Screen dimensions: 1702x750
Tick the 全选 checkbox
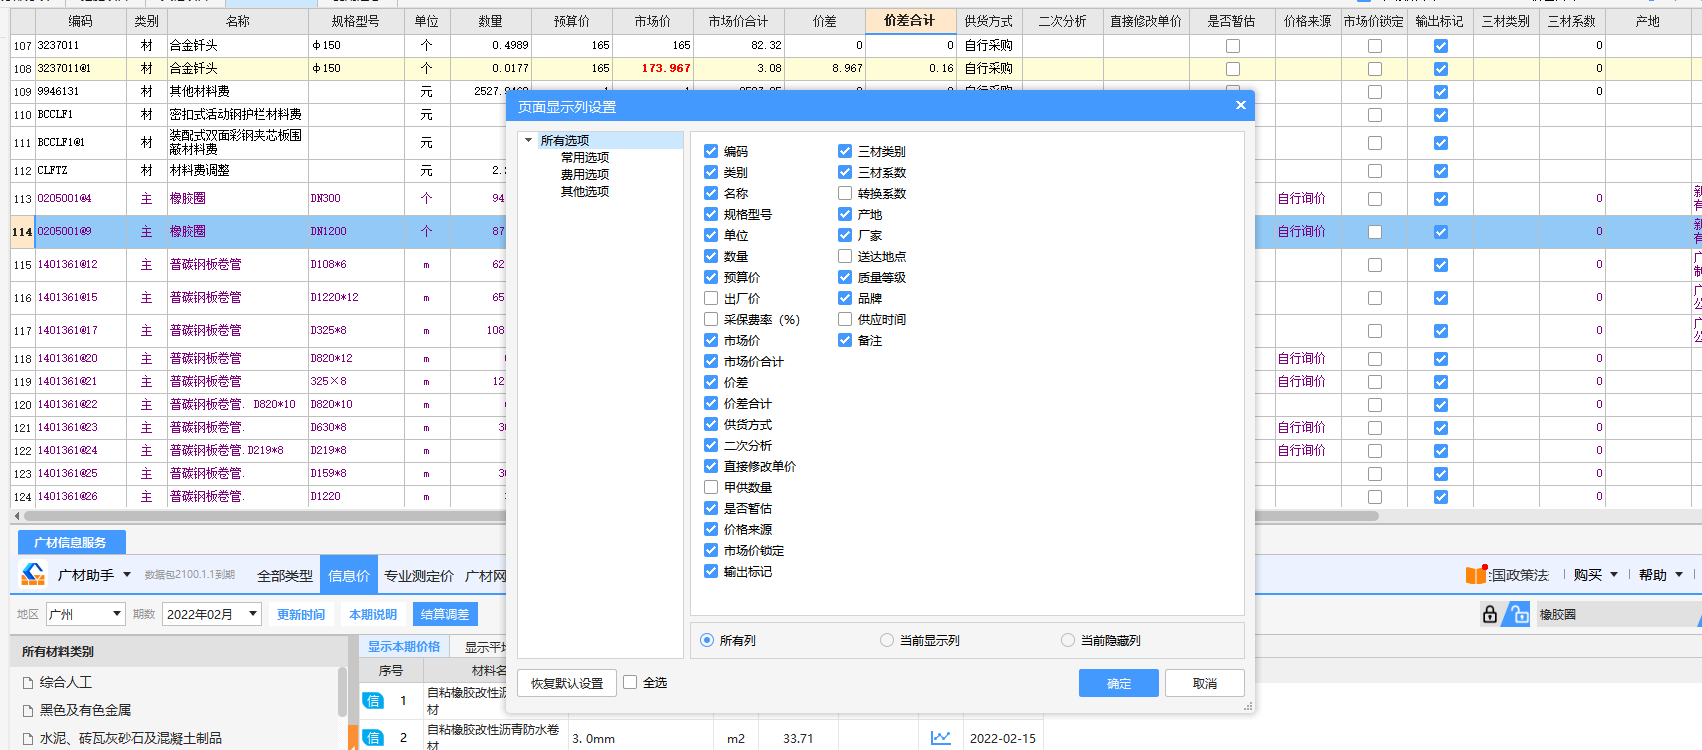click(630, 682)
